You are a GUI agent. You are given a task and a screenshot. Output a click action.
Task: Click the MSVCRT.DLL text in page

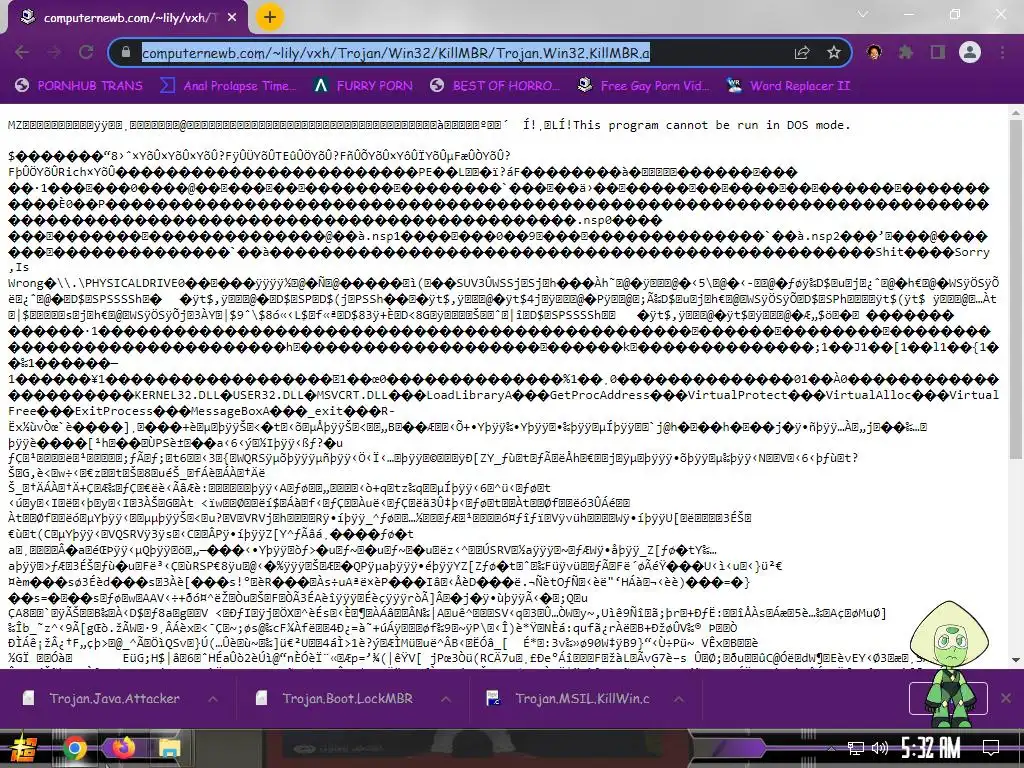coord(351,395)
